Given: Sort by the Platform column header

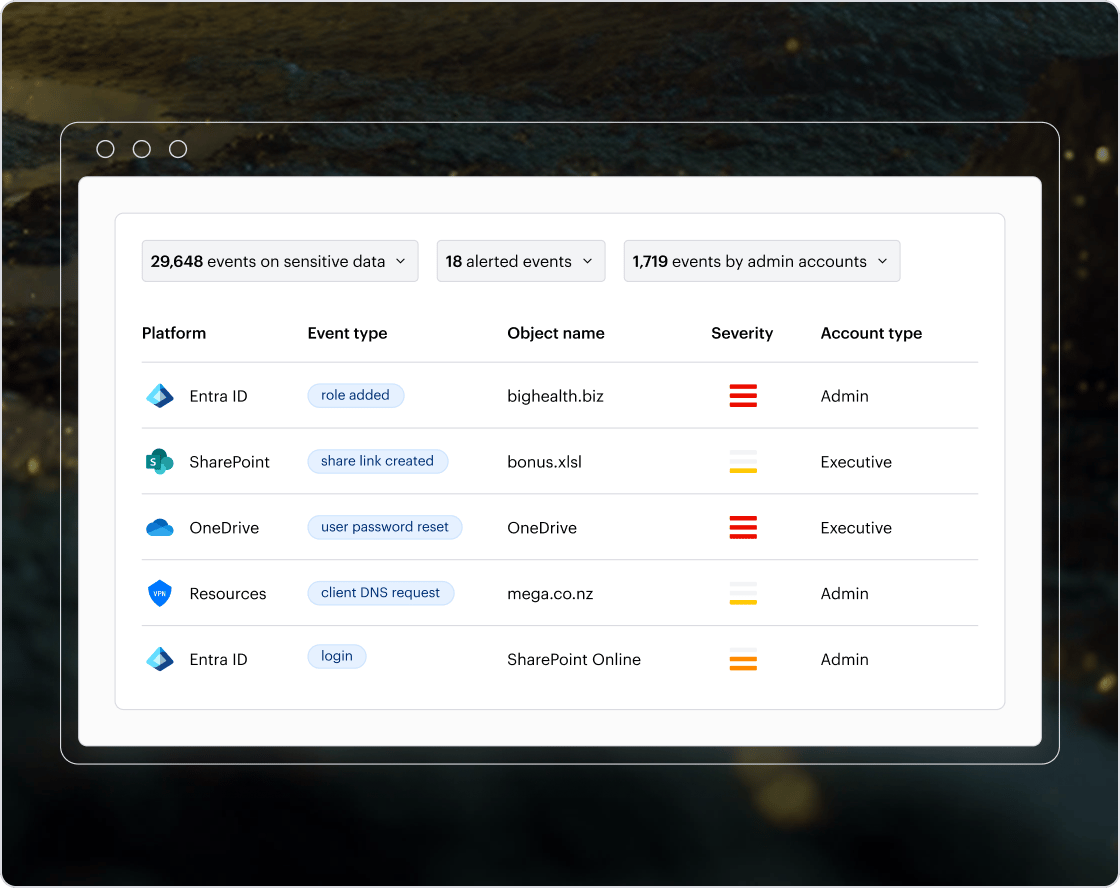Looking at the screenshot, I should (x=174, y=333).
